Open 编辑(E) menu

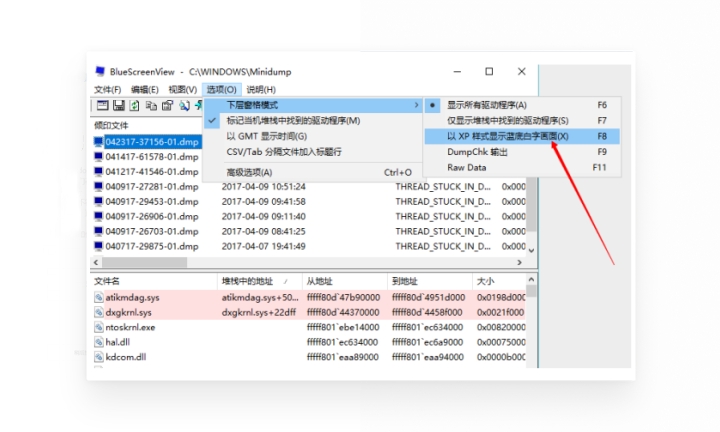pos(145,90)
